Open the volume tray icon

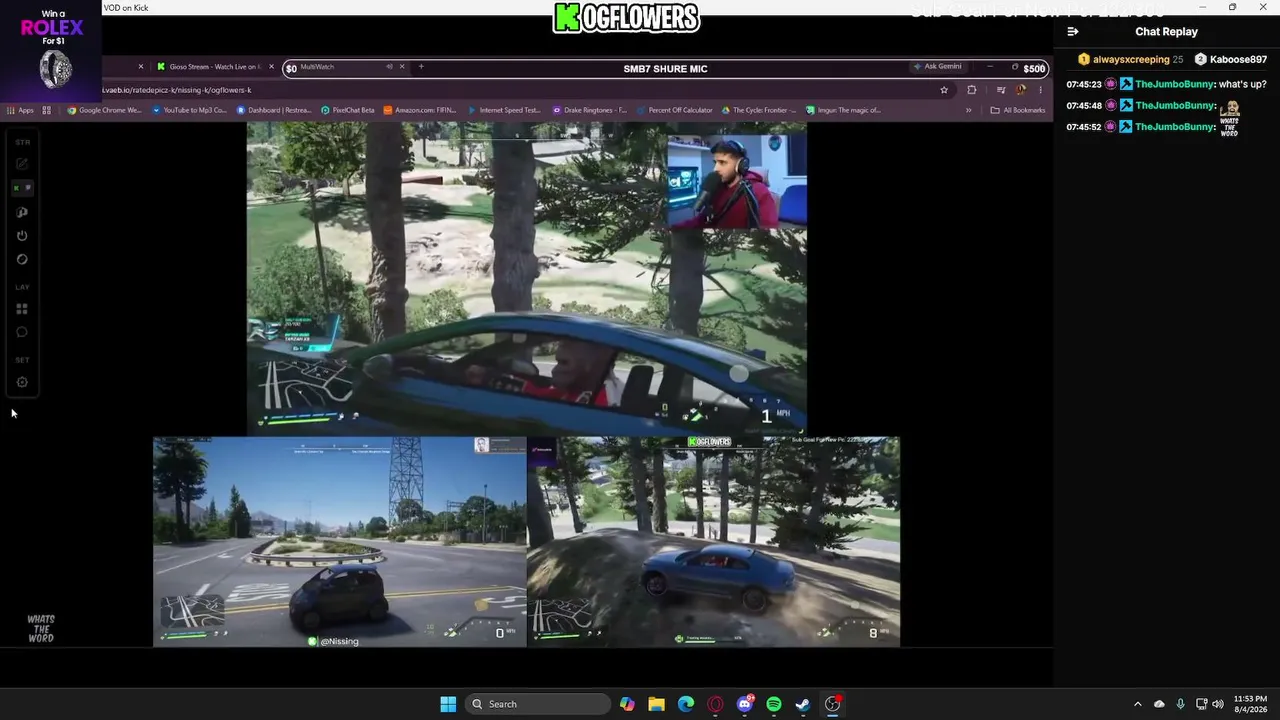1218,704
